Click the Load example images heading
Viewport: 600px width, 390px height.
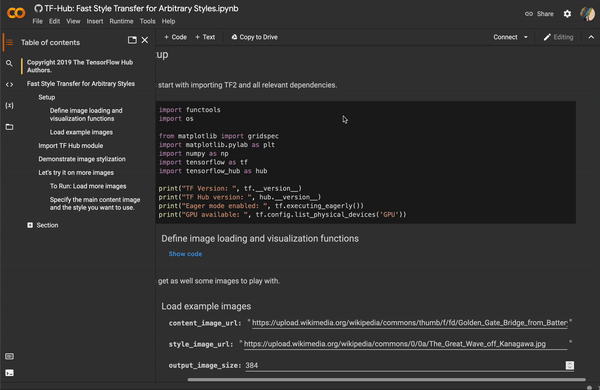point(206,307)
